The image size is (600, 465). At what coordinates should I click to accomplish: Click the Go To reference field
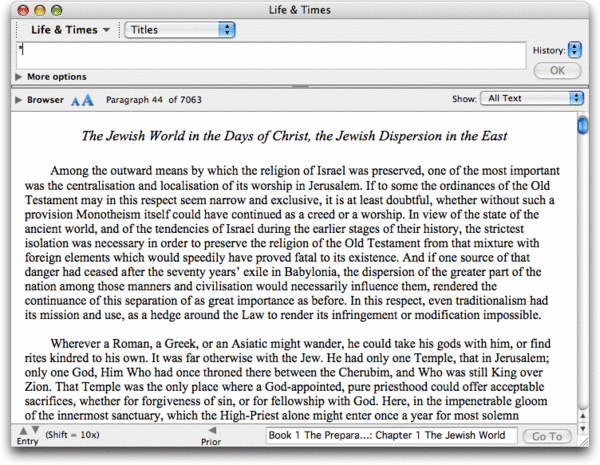pyautogui.click(x=391, y=436)
